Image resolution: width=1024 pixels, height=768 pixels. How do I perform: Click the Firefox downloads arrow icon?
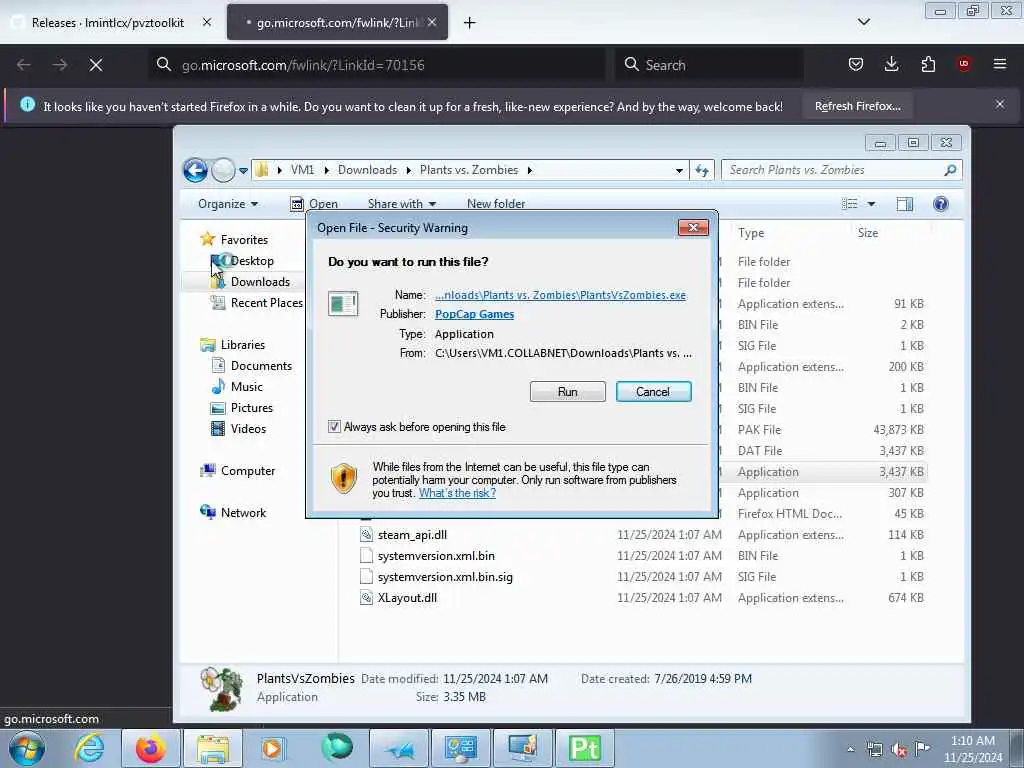pos(891,64)
